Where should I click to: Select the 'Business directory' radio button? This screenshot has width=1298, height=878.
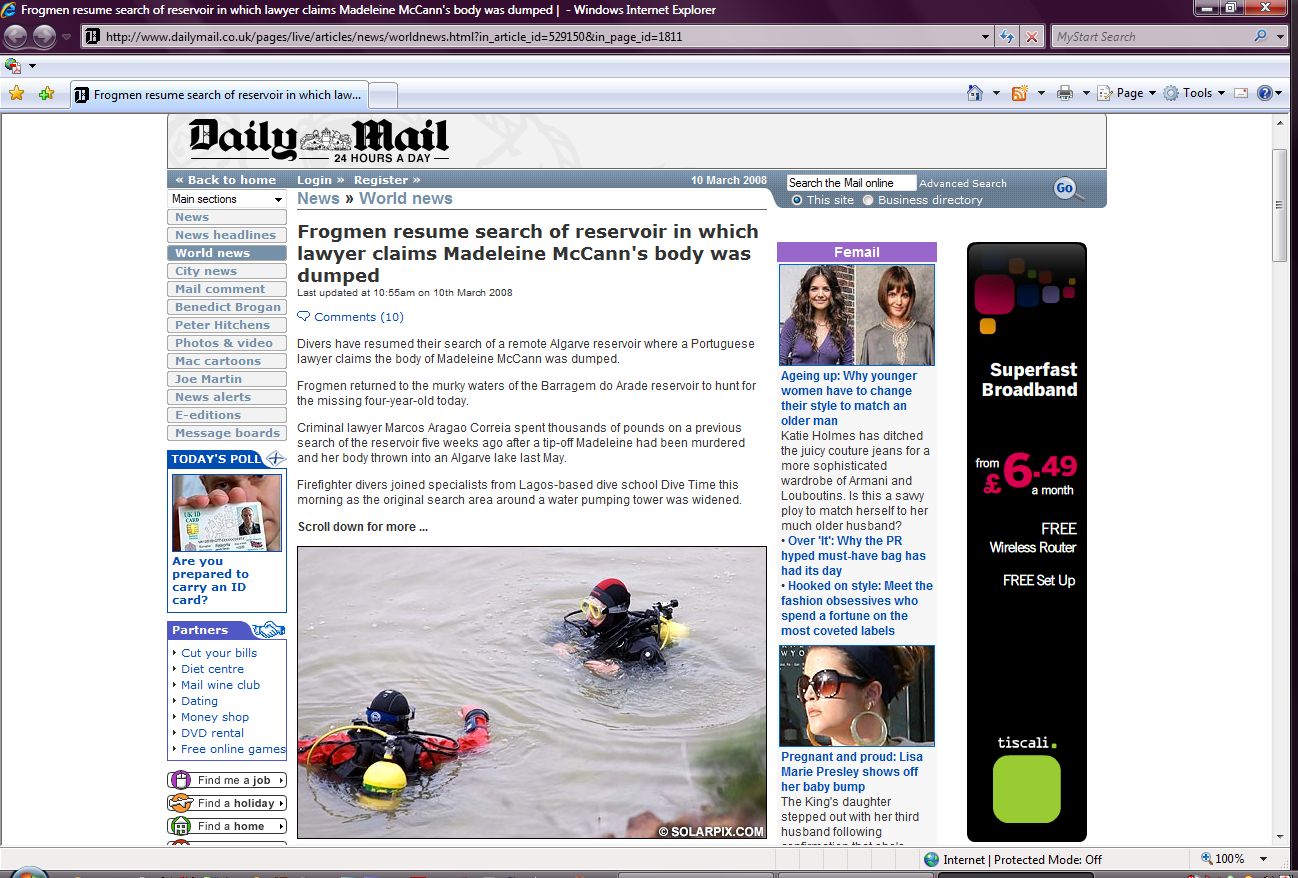[868, 200]
